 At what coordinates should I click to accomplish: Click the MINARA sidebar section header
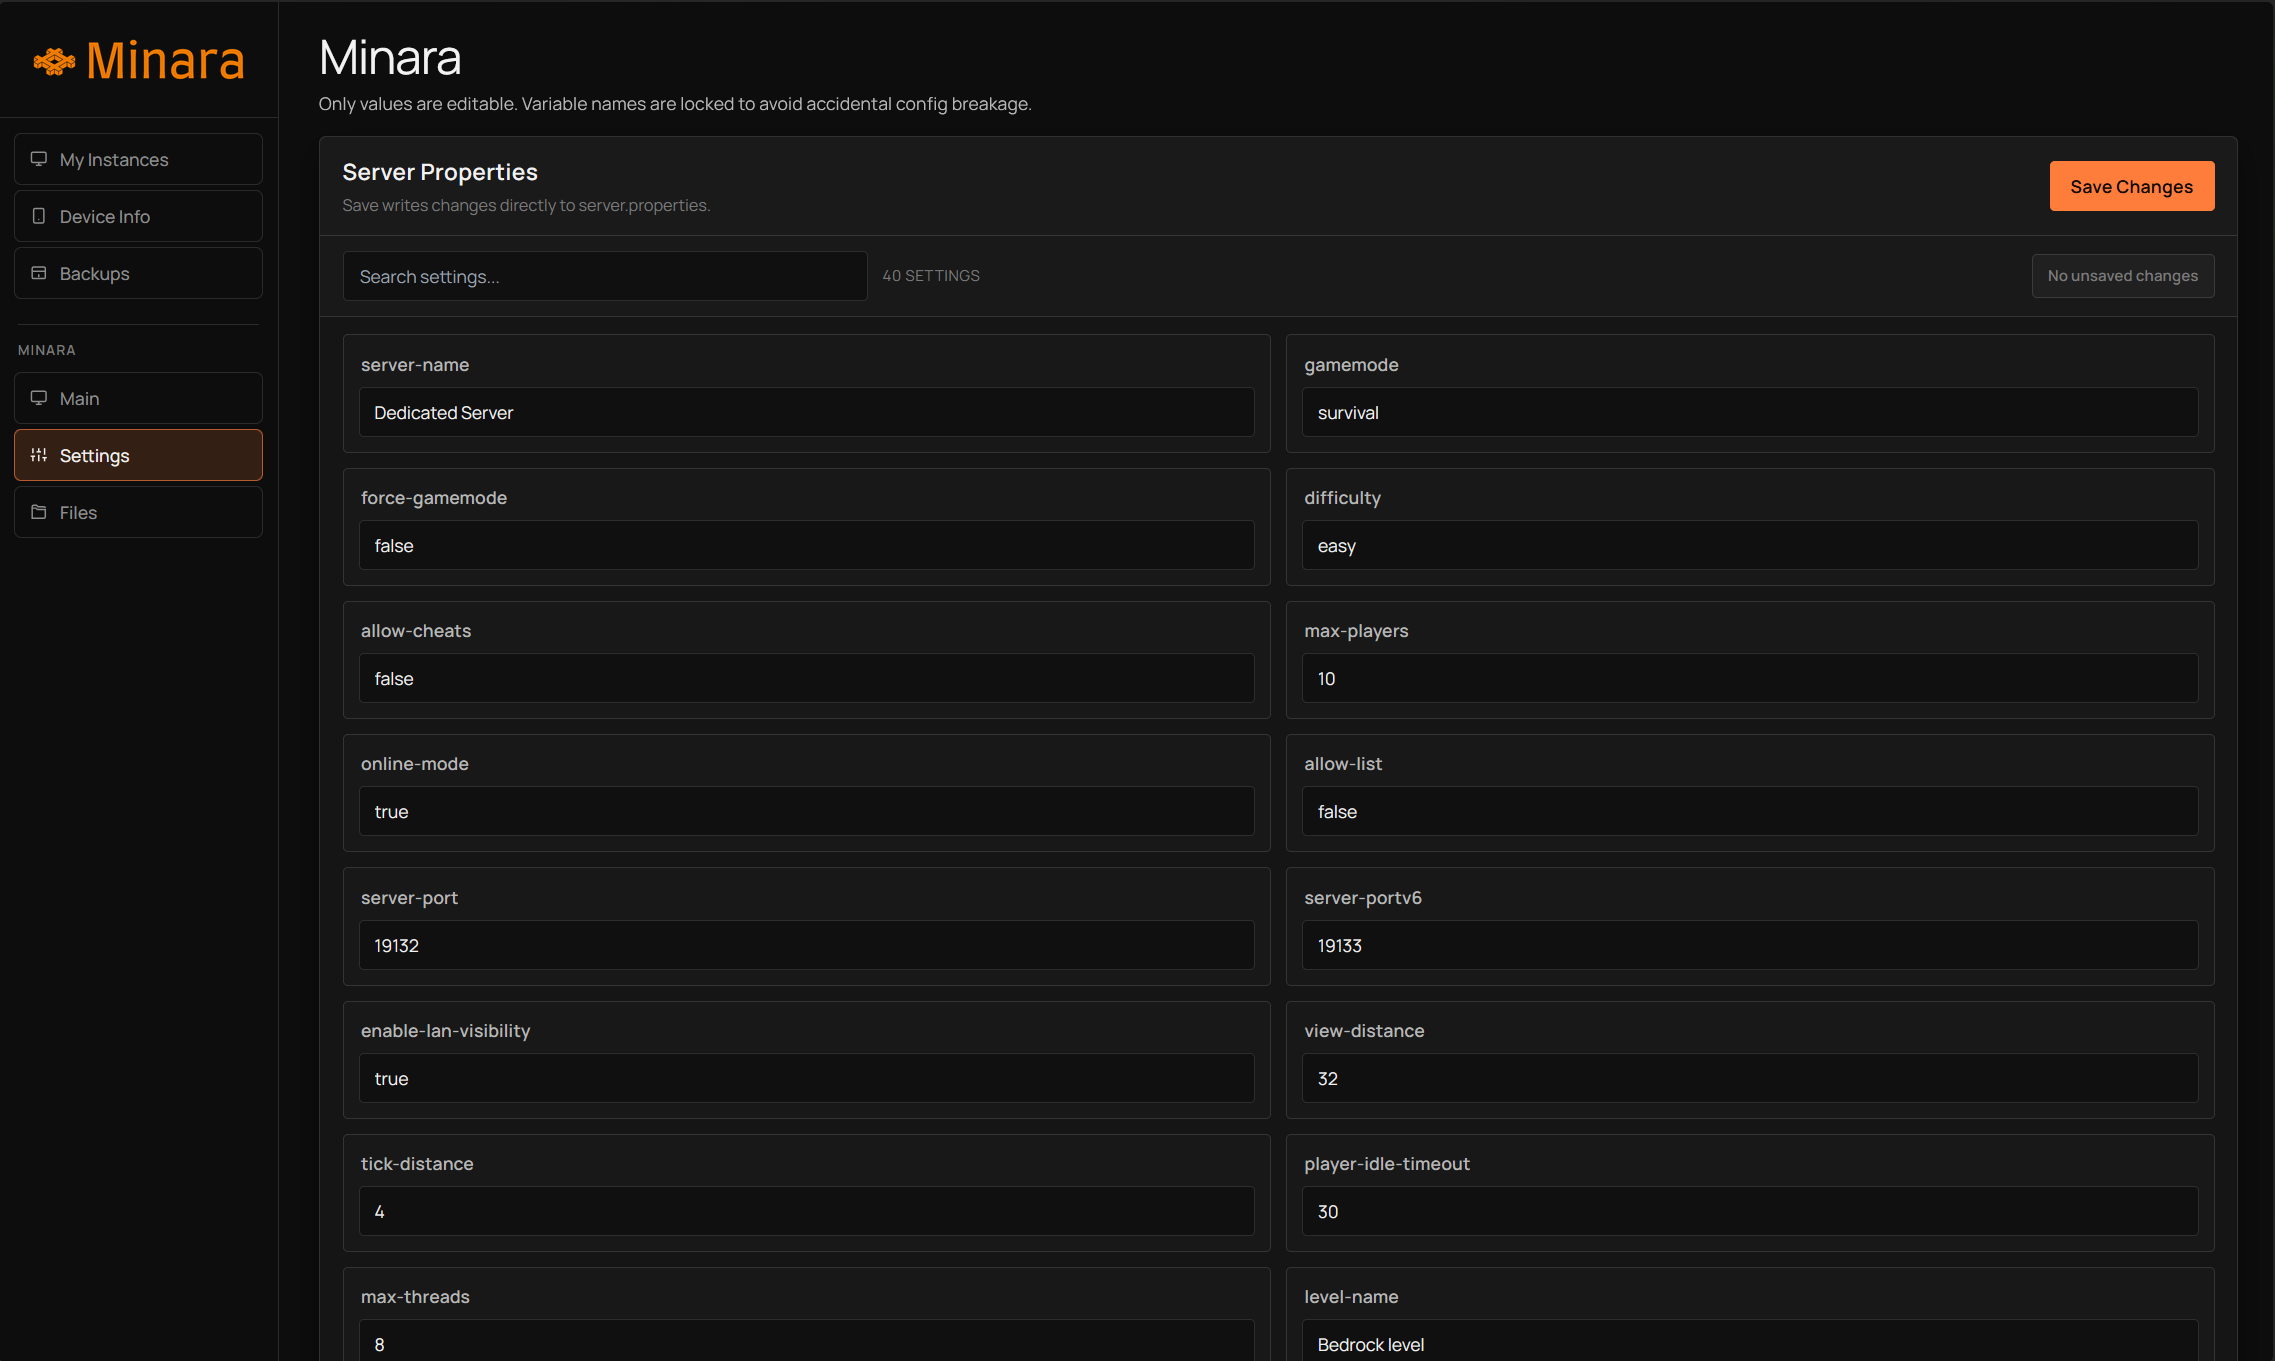[47, 350]
